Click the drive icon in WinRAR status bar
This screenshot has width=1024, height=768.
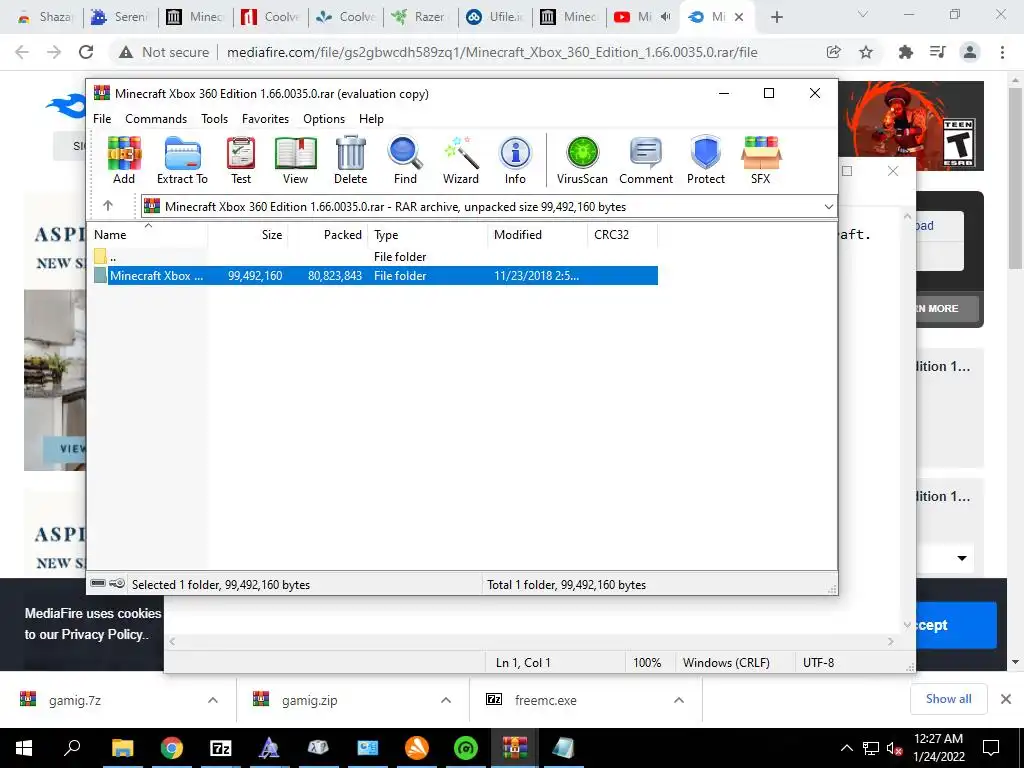[x=98, y=583]
